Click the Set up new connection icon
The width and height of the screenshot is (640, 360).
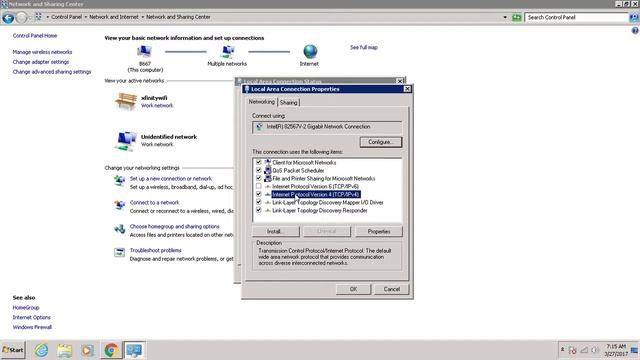point(120,180)
